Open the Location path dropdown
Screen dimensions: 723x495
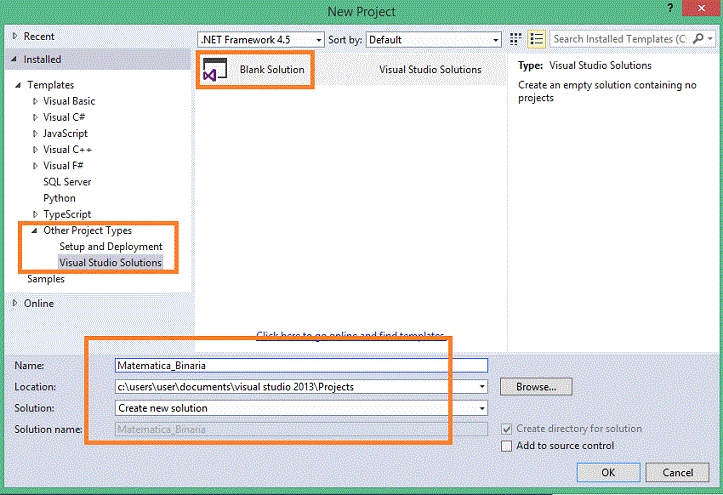tap(482, 387)
